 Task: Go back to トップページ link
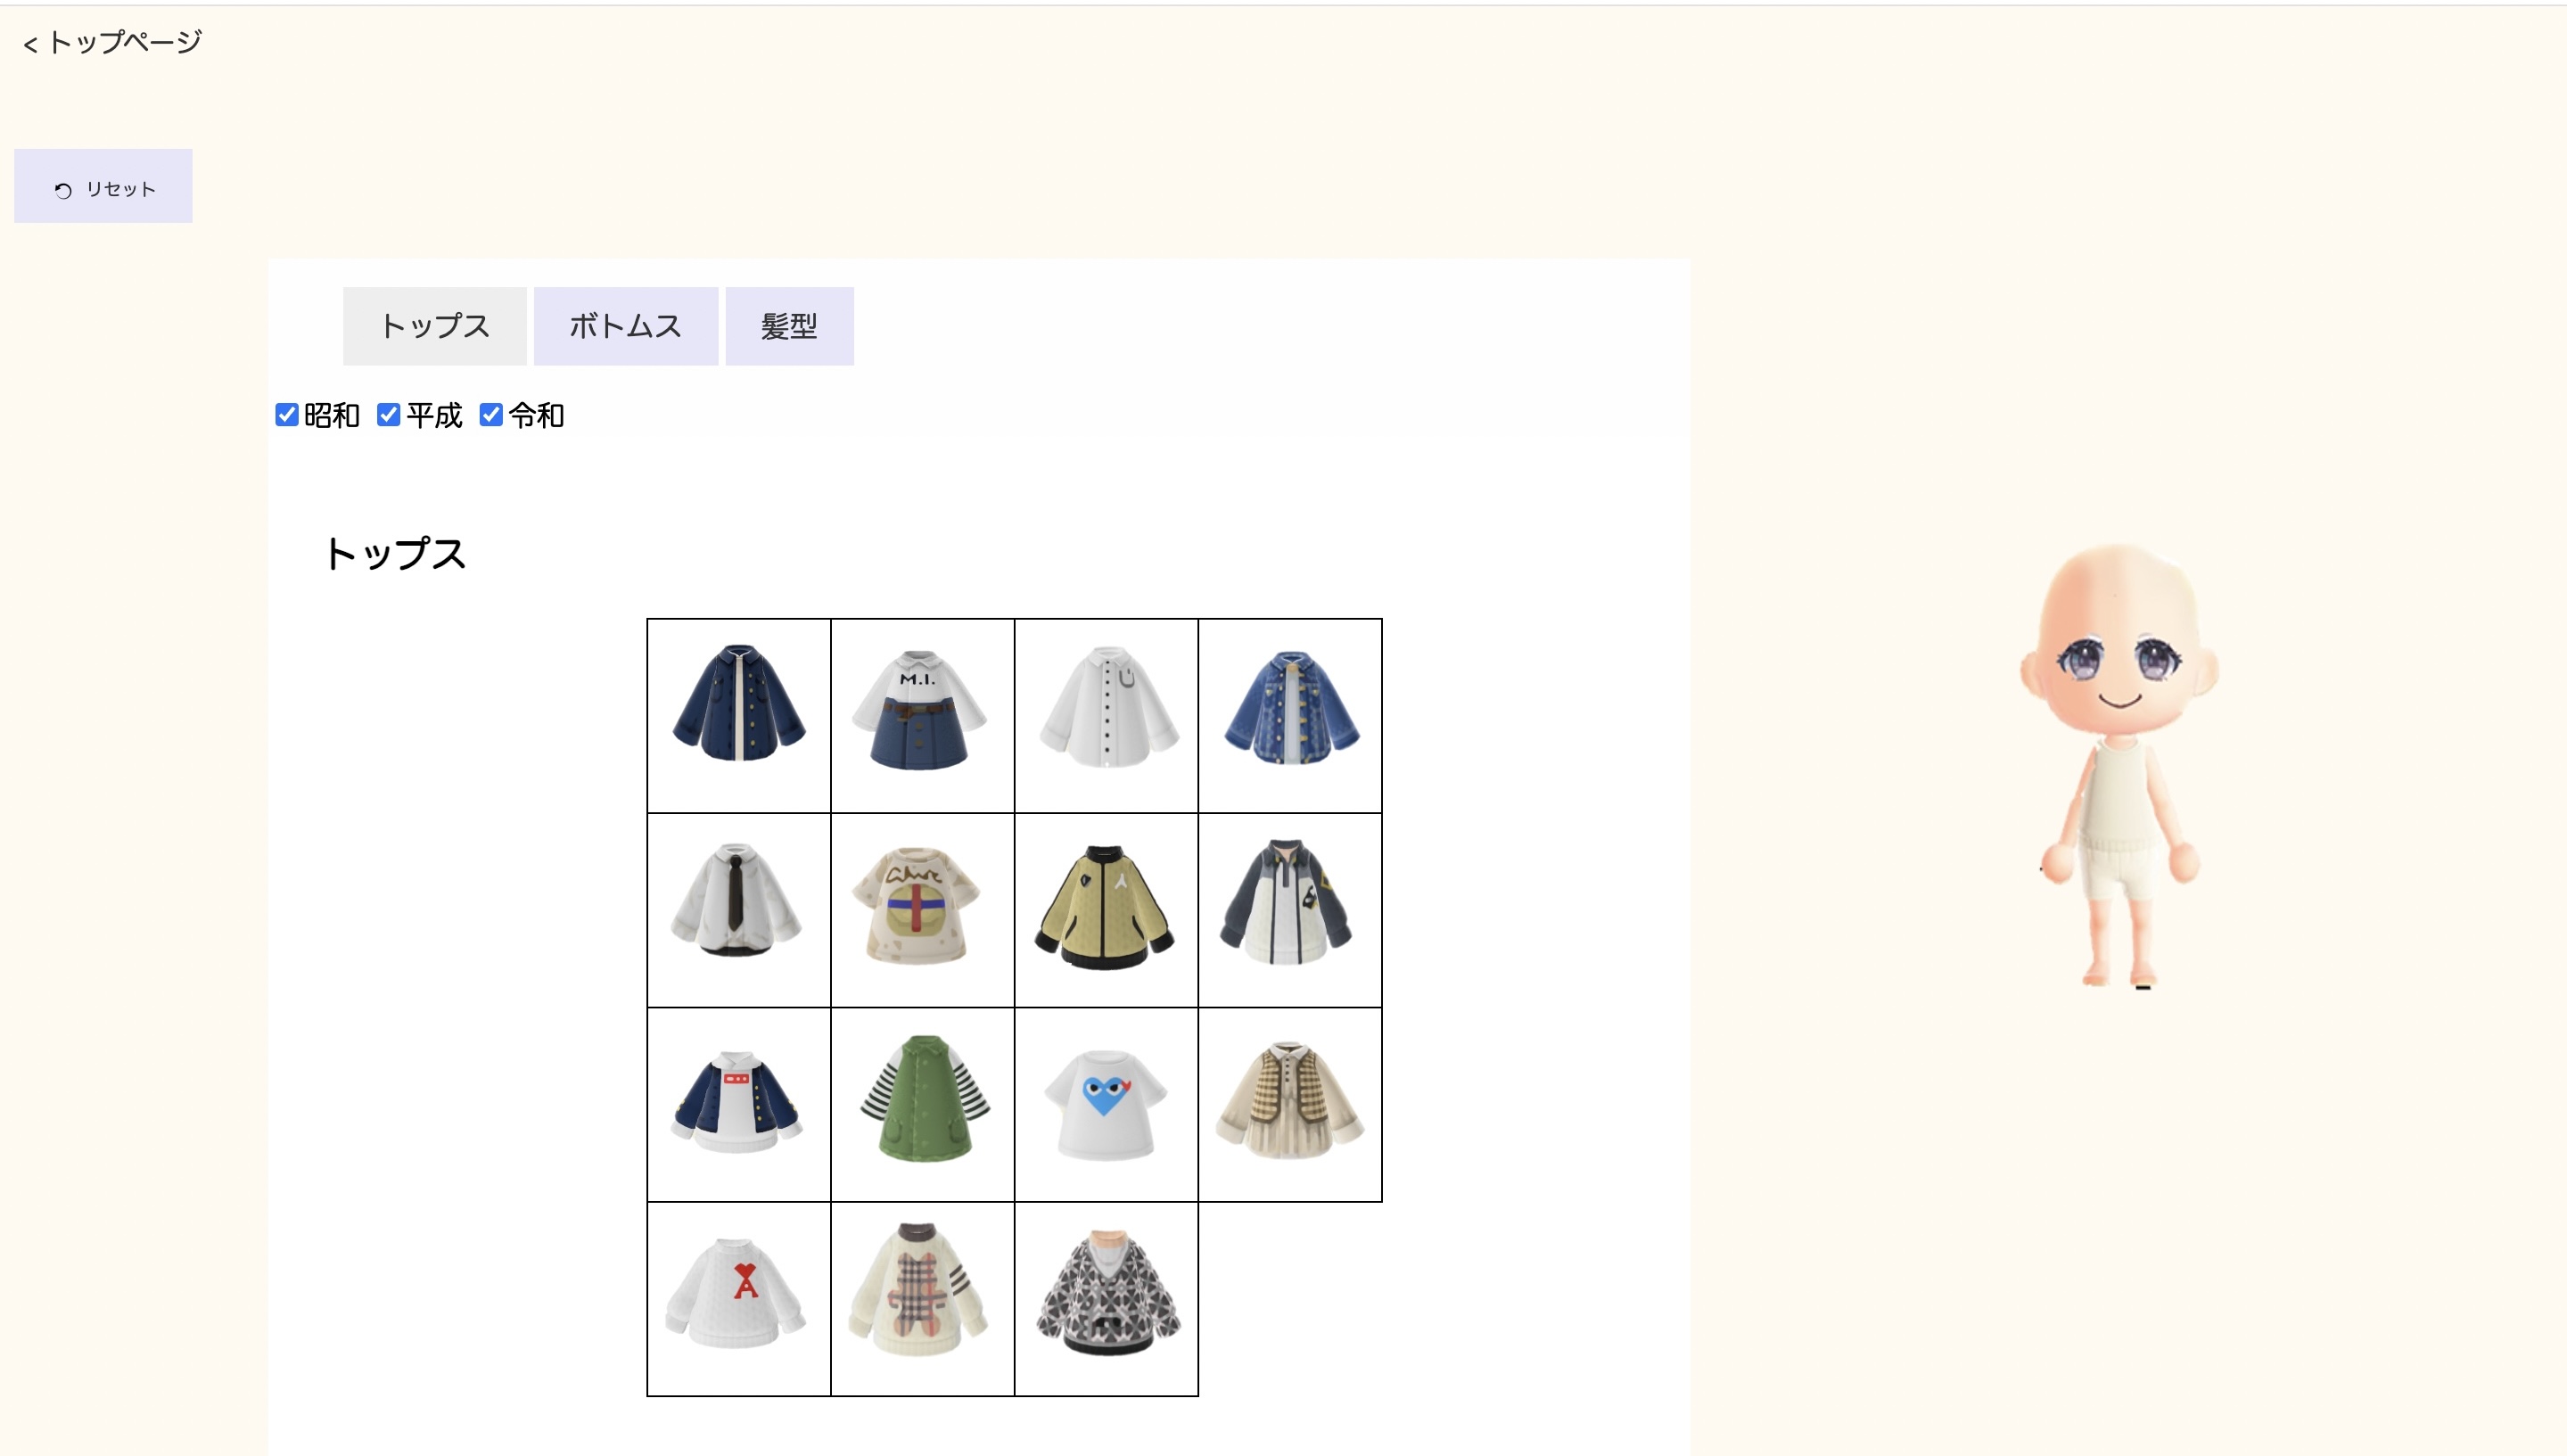click(113, 42)
